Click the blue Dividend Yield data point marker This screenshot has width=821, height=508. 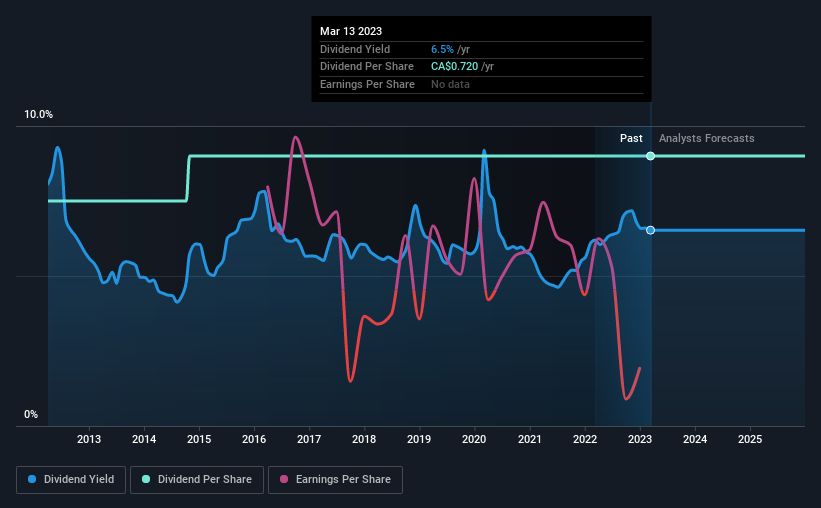(650, 230)
